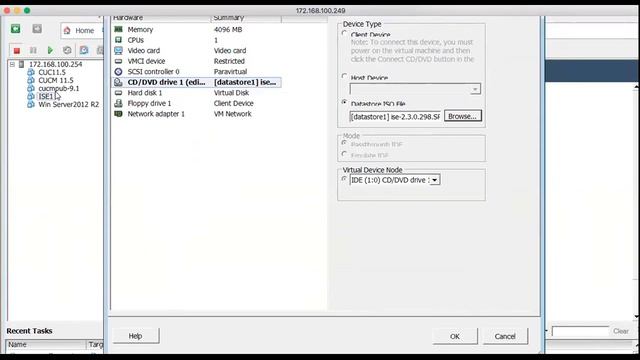The image size is (640, 360).
Task: Suspend the VM with the pause icon
Action: 33,51
